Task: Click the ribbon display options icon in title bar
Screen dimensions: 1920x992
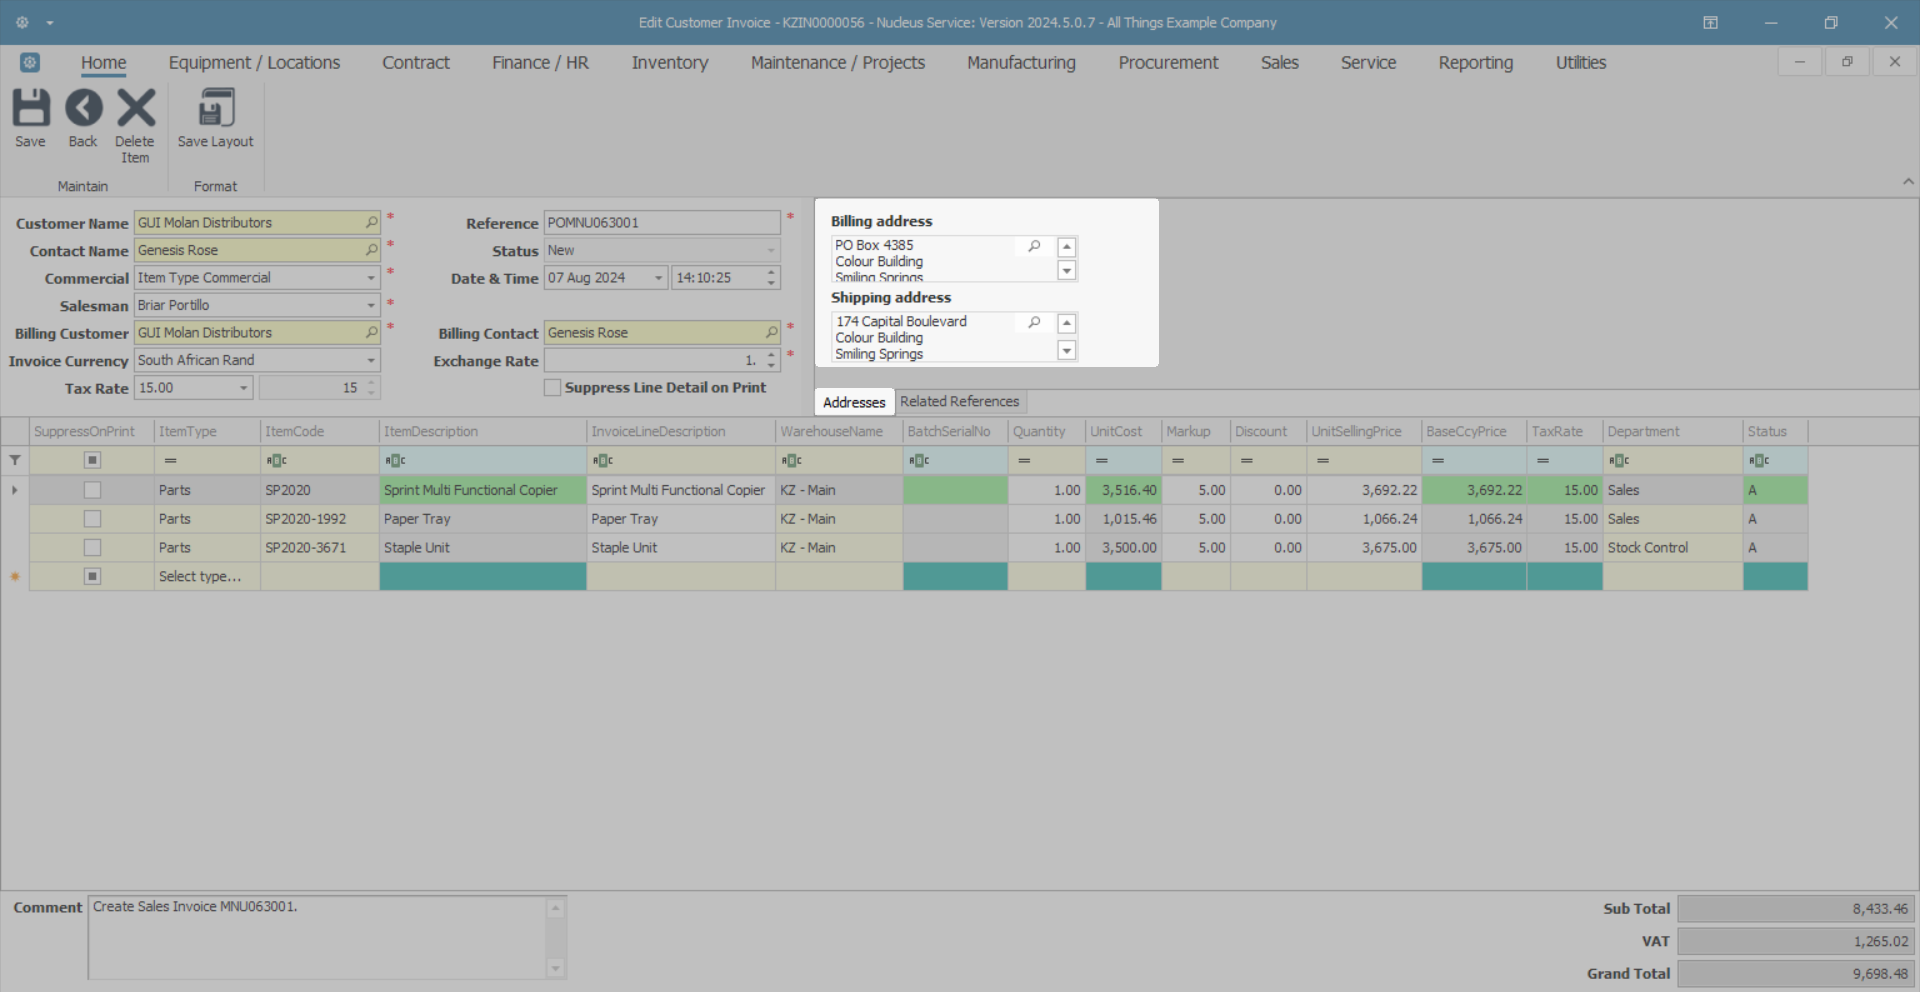Action: pyautogui.click(x=1710, y=22)
